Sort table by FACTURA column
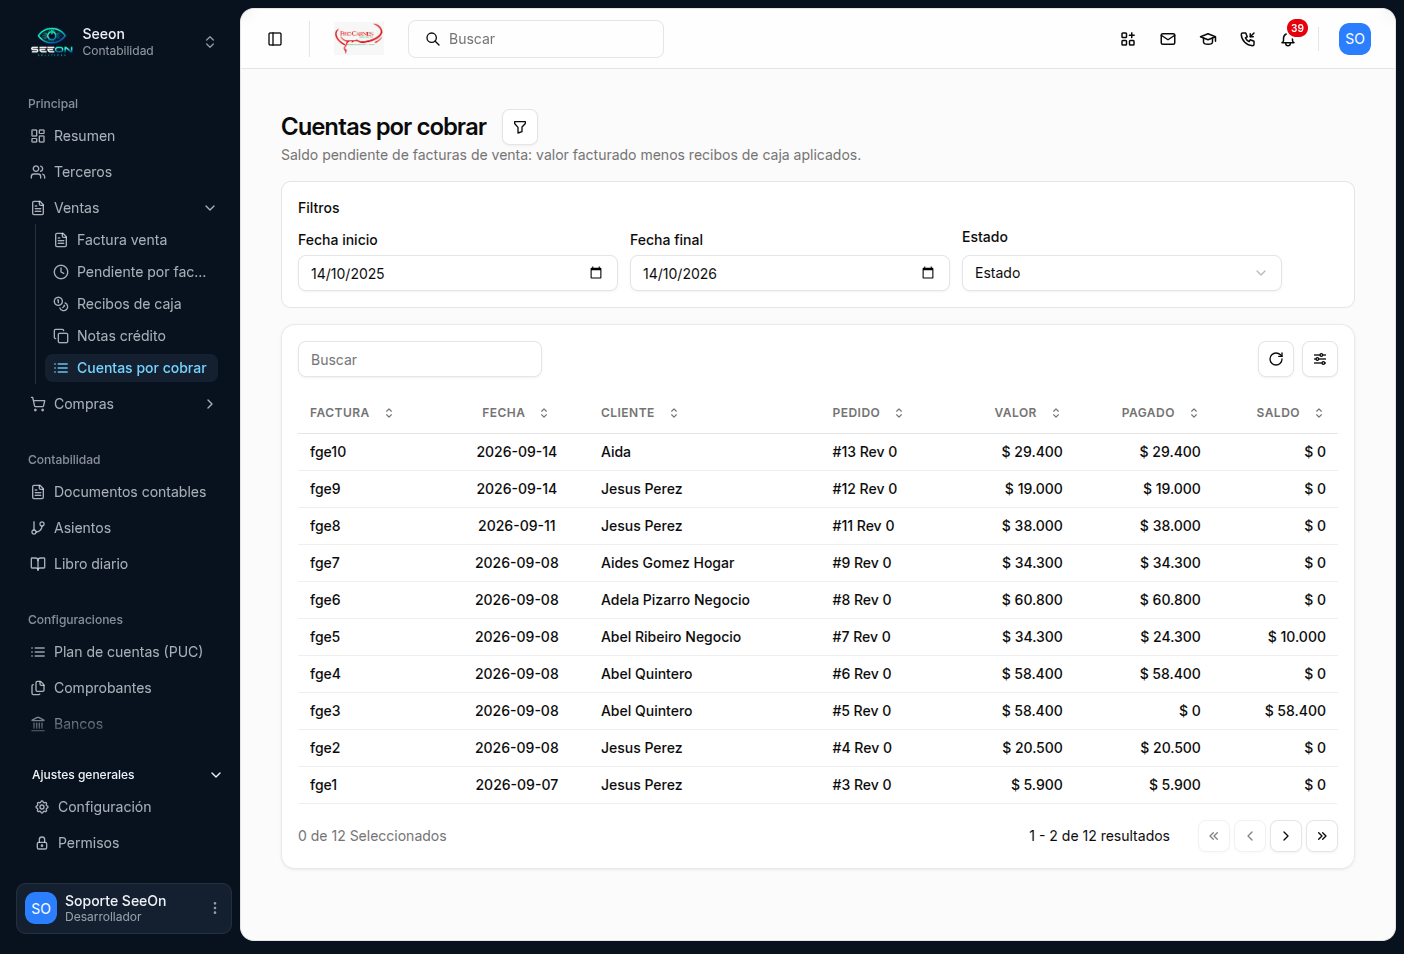The height and width of the screenshot is (954, 1404). [351, 413]
